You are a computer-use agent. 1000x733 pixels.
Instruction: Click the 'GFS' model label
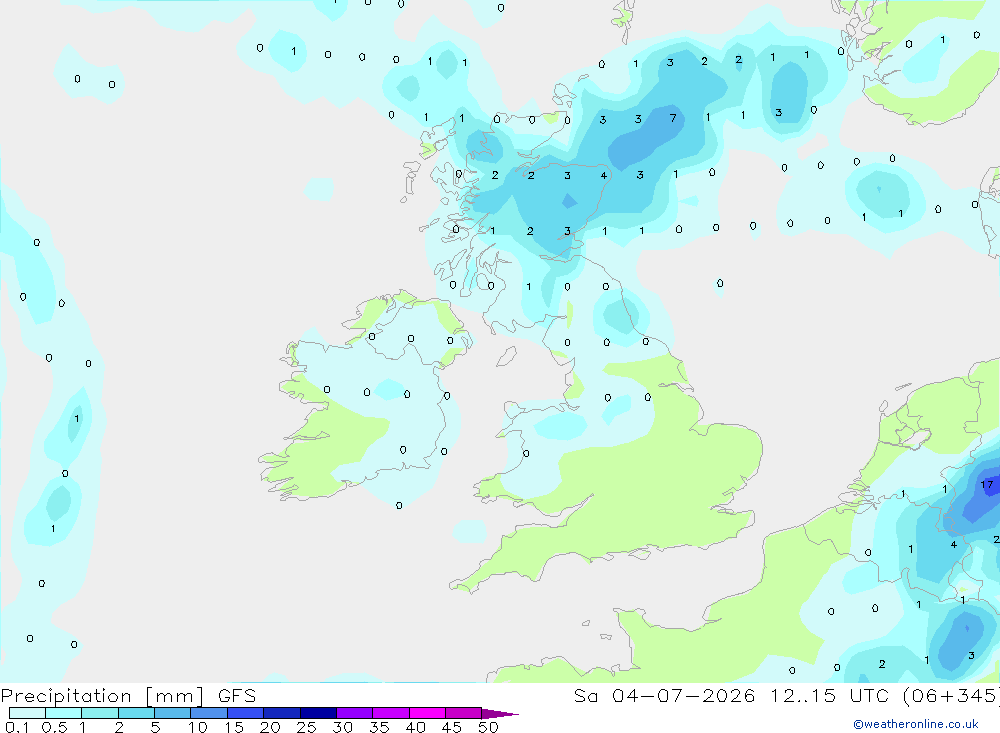(237, 695)
